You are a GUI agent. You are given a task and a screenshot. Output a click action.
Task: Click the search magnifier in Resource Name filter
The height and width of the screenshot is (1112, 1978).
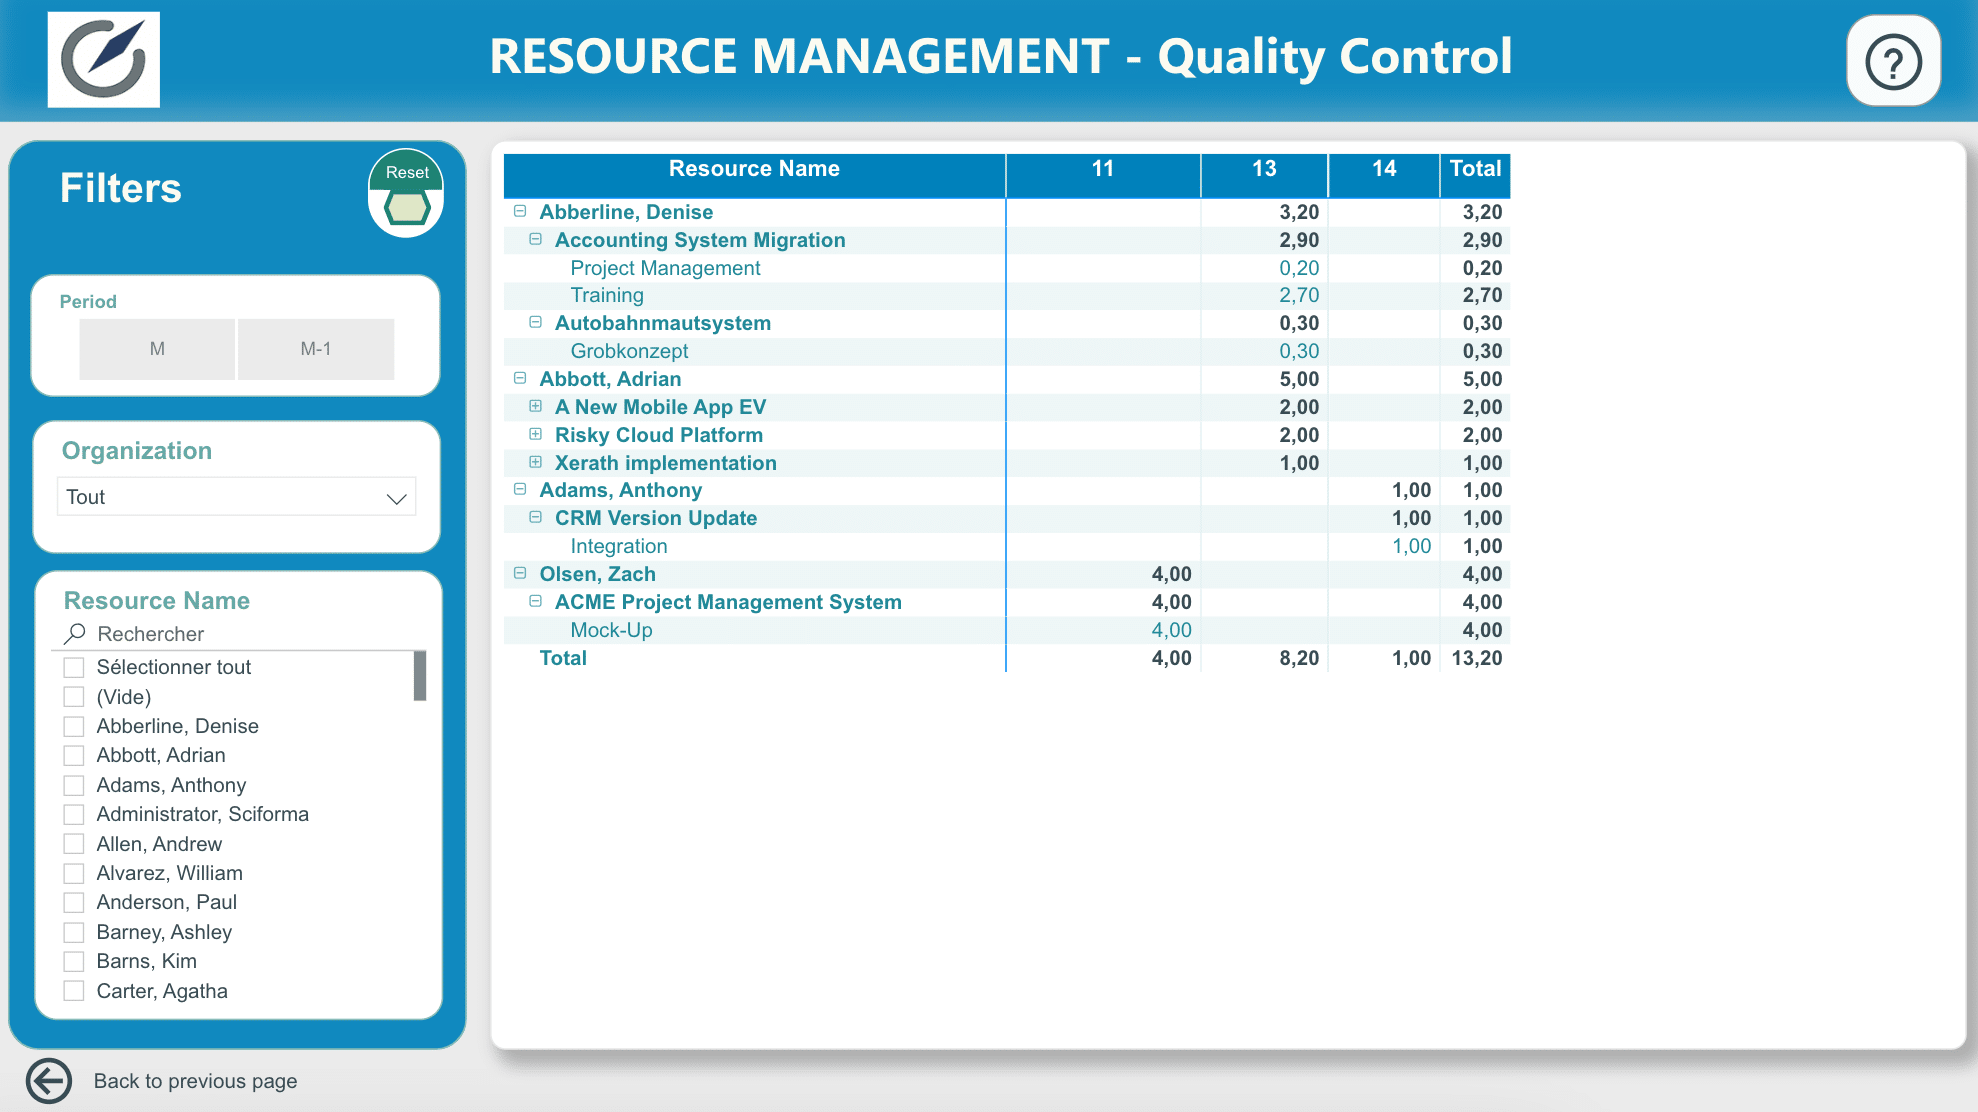tap(75, 633)
